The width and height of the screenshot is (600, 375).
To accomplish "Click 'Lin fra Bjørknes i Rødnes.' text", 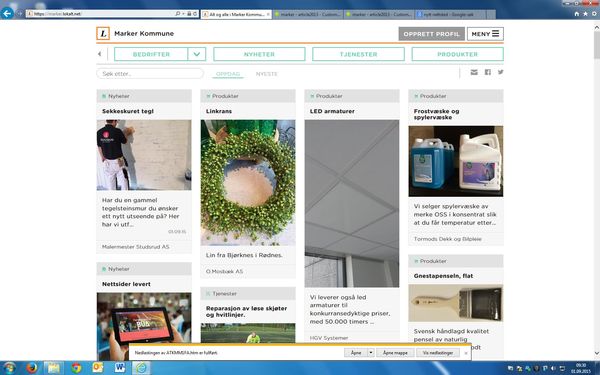I will [x=244, y=255].
